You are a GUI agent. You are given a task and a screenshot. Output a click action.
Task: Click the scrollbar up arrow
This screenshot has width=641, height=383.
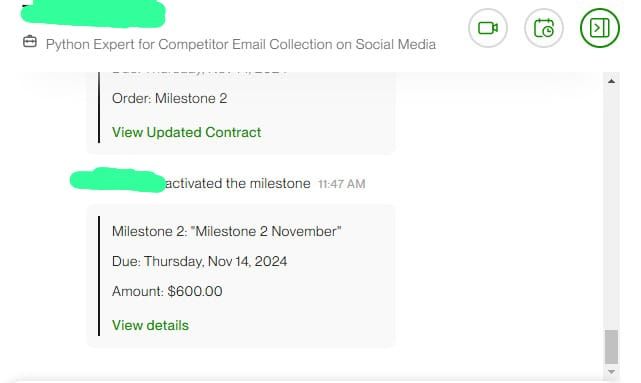click(x=611, y=81)
